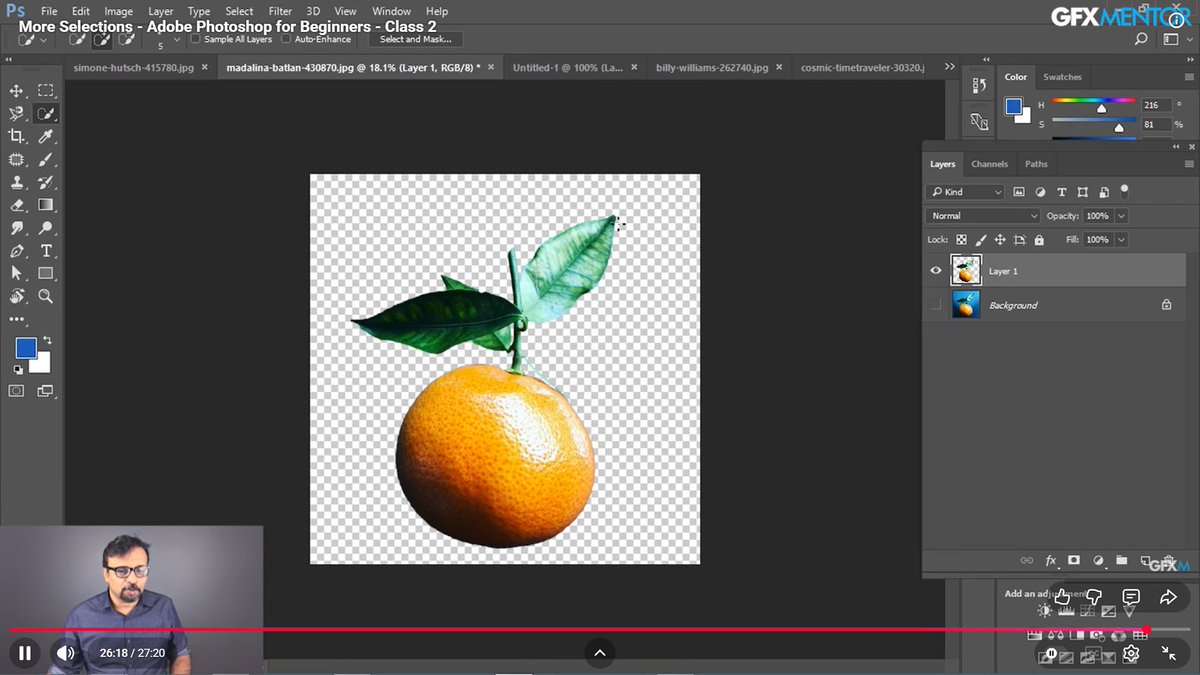Select the Eyedropper tool

tap(46, 137)
